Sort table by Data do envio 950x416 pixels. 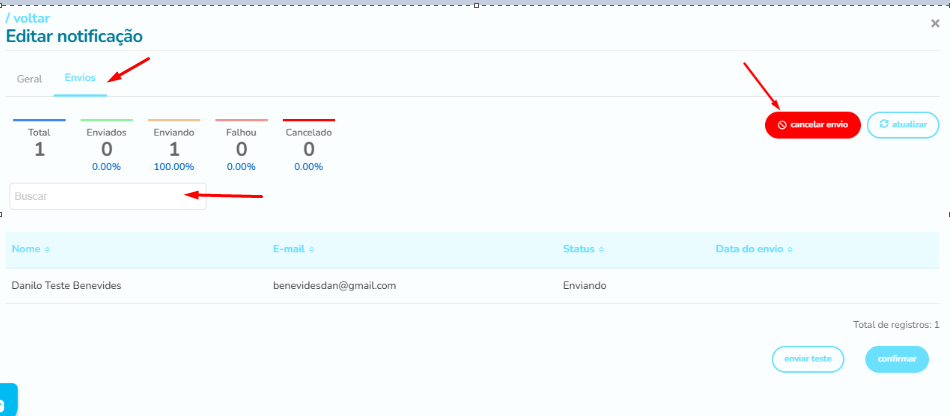[x=754, y=249]
